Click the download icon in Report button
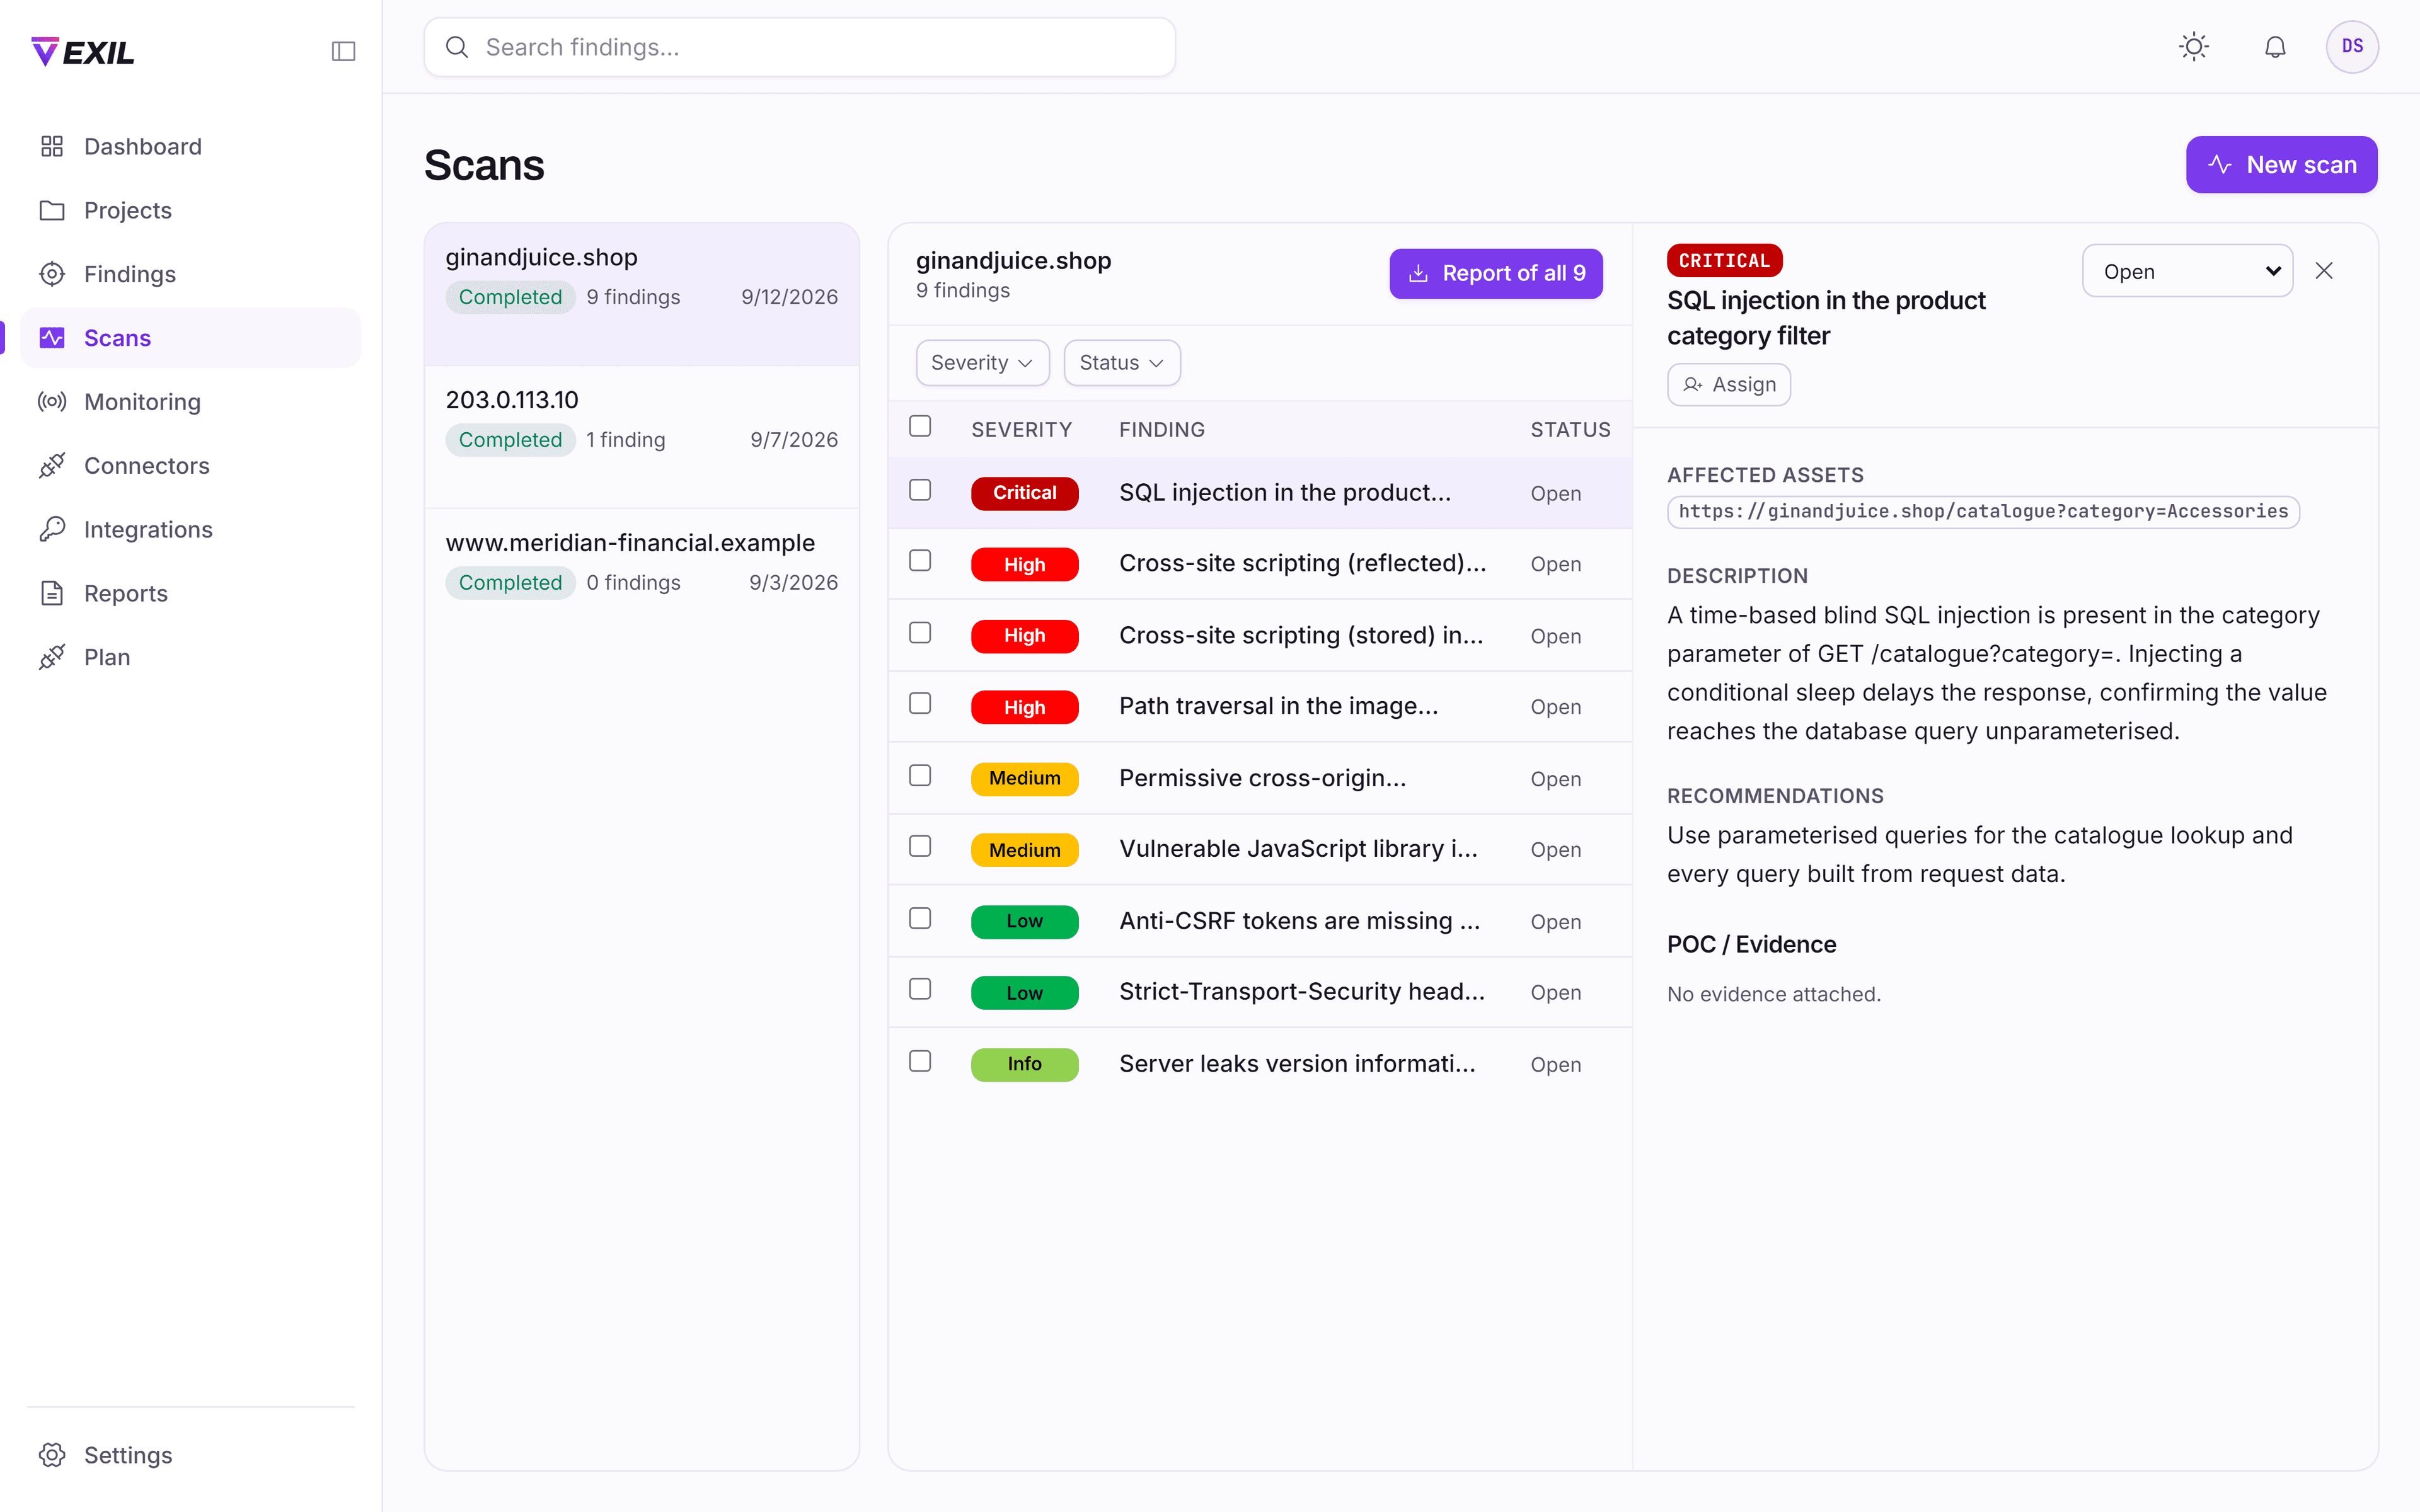 (x=1418, y=274)
